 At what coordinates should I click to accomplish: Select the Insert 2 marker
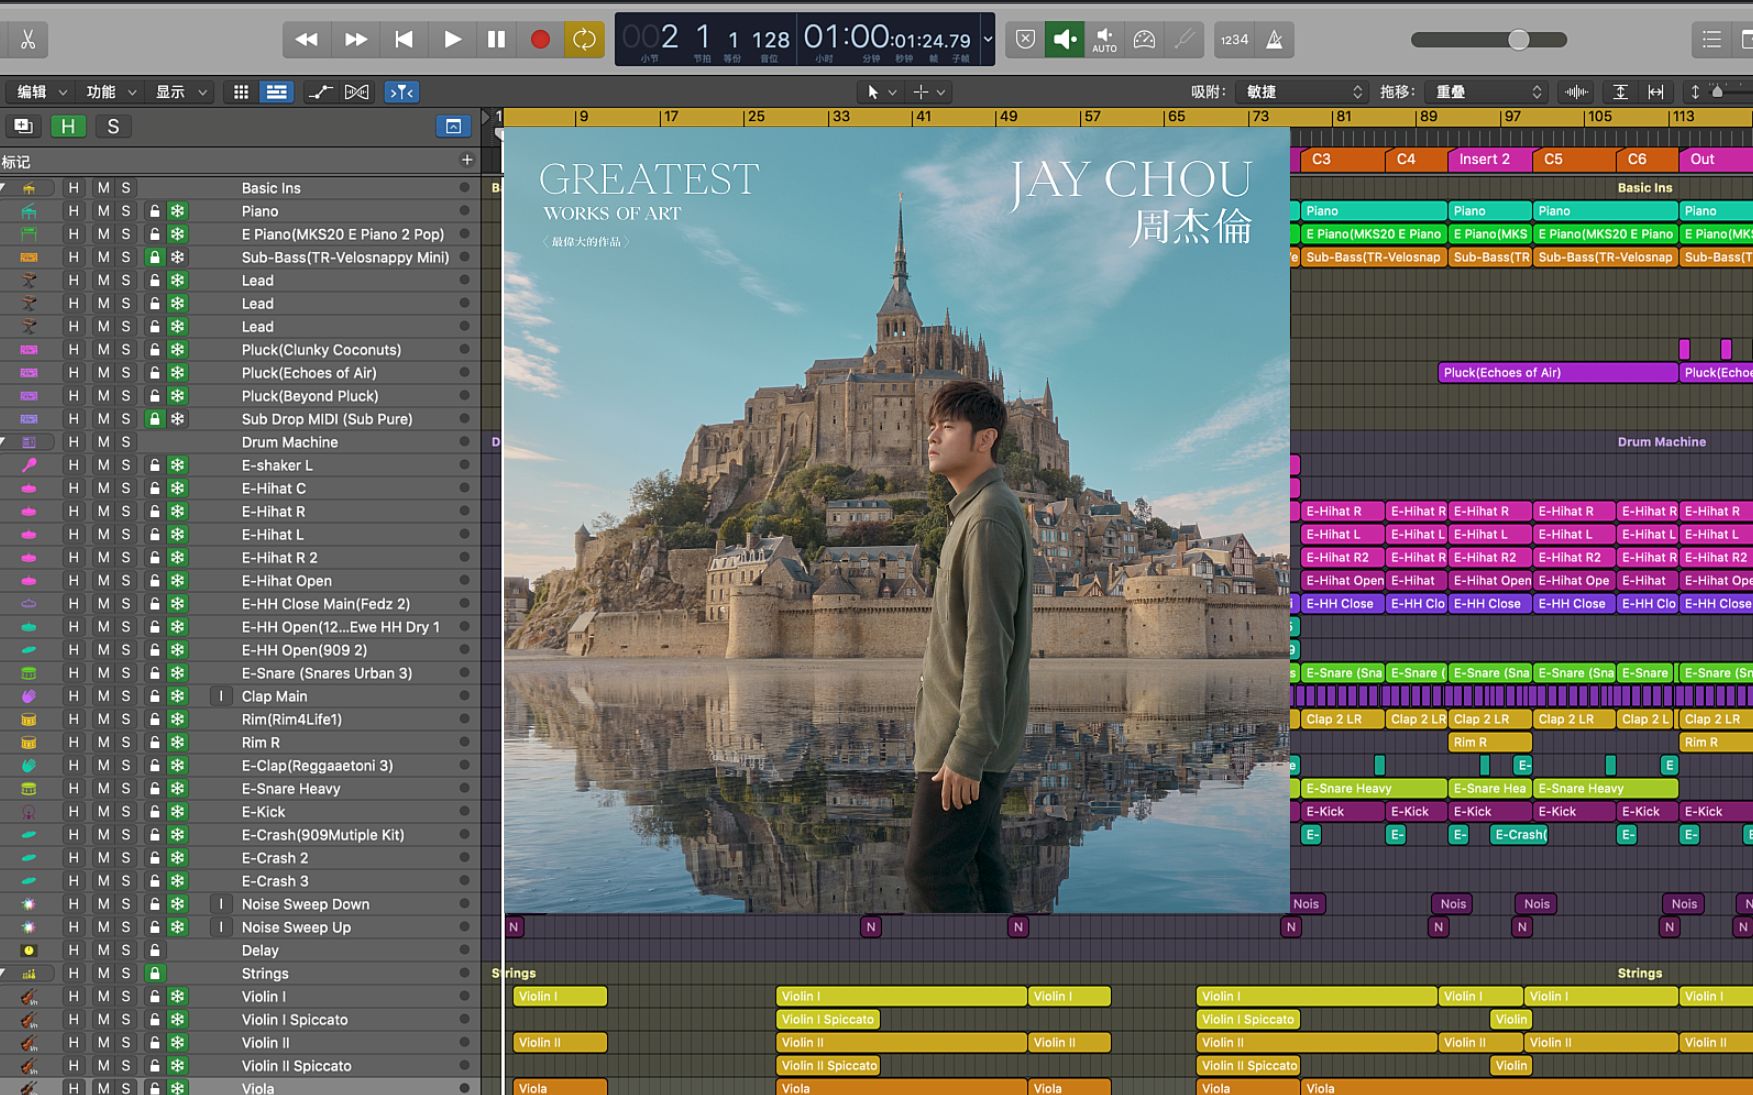point(1490,159)
